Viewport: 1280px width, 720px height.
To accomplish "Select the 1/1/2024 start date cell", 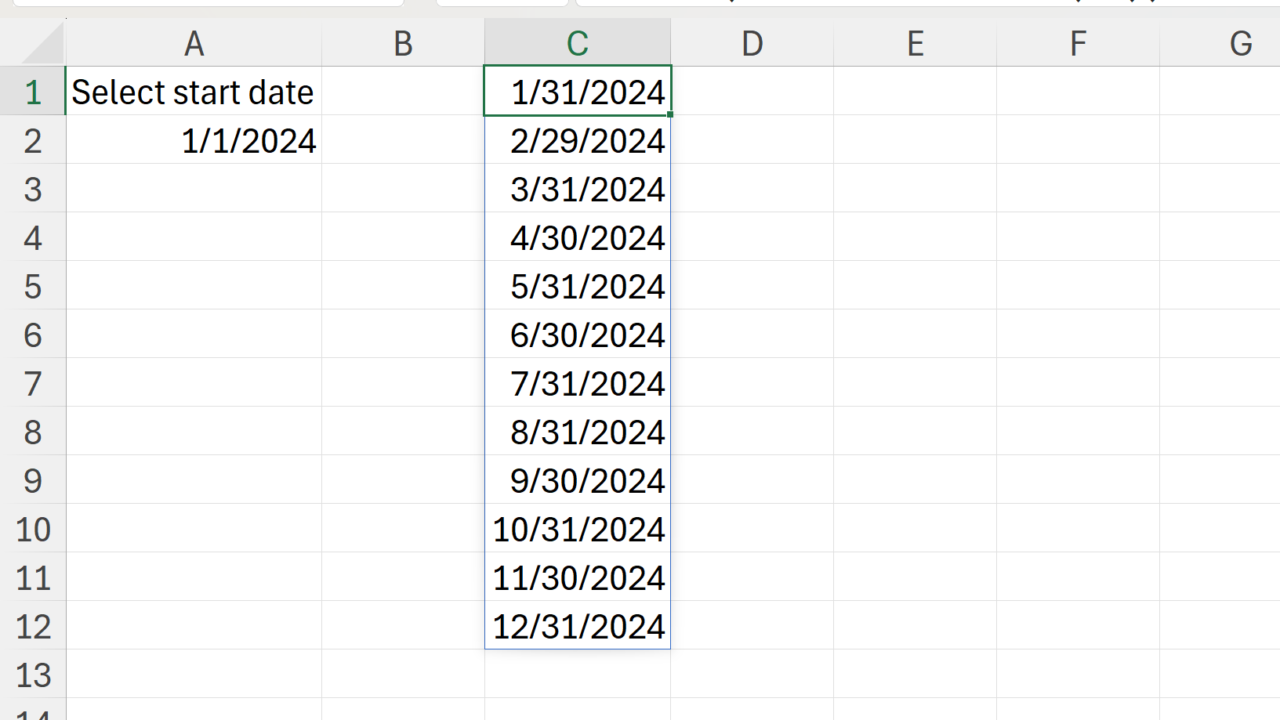I will click(x=248, y=141).
